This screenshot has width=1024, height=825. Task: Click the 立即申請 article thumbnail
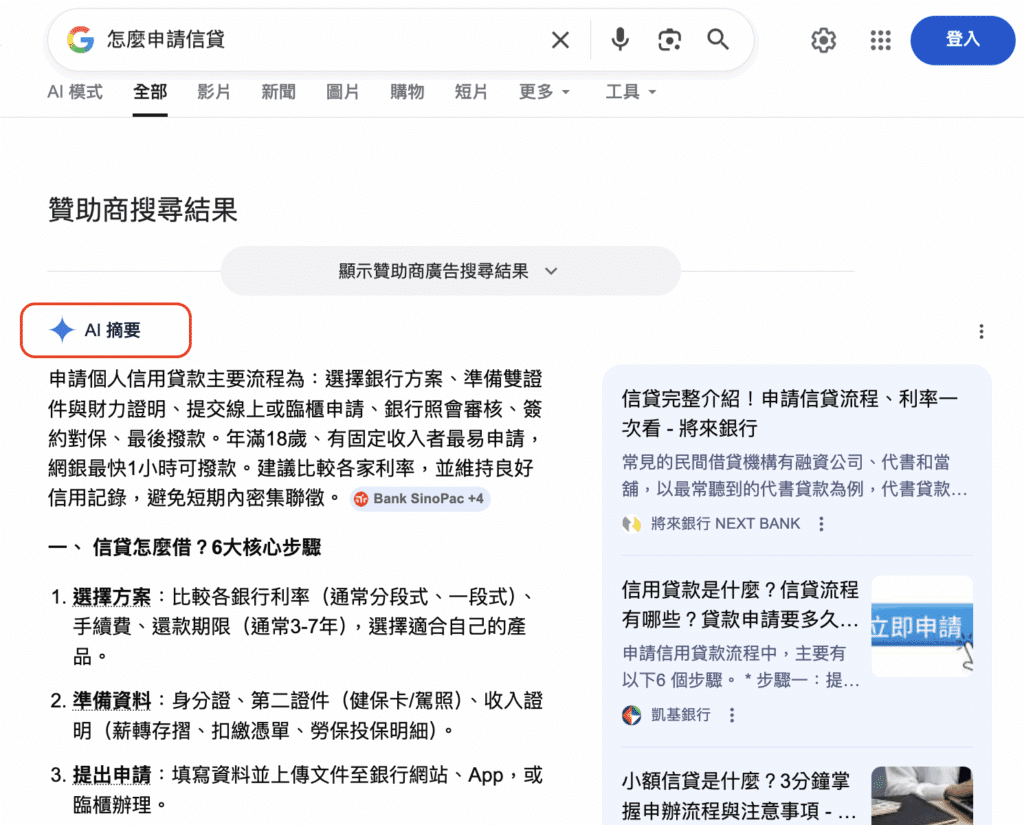tap(921, 626)
